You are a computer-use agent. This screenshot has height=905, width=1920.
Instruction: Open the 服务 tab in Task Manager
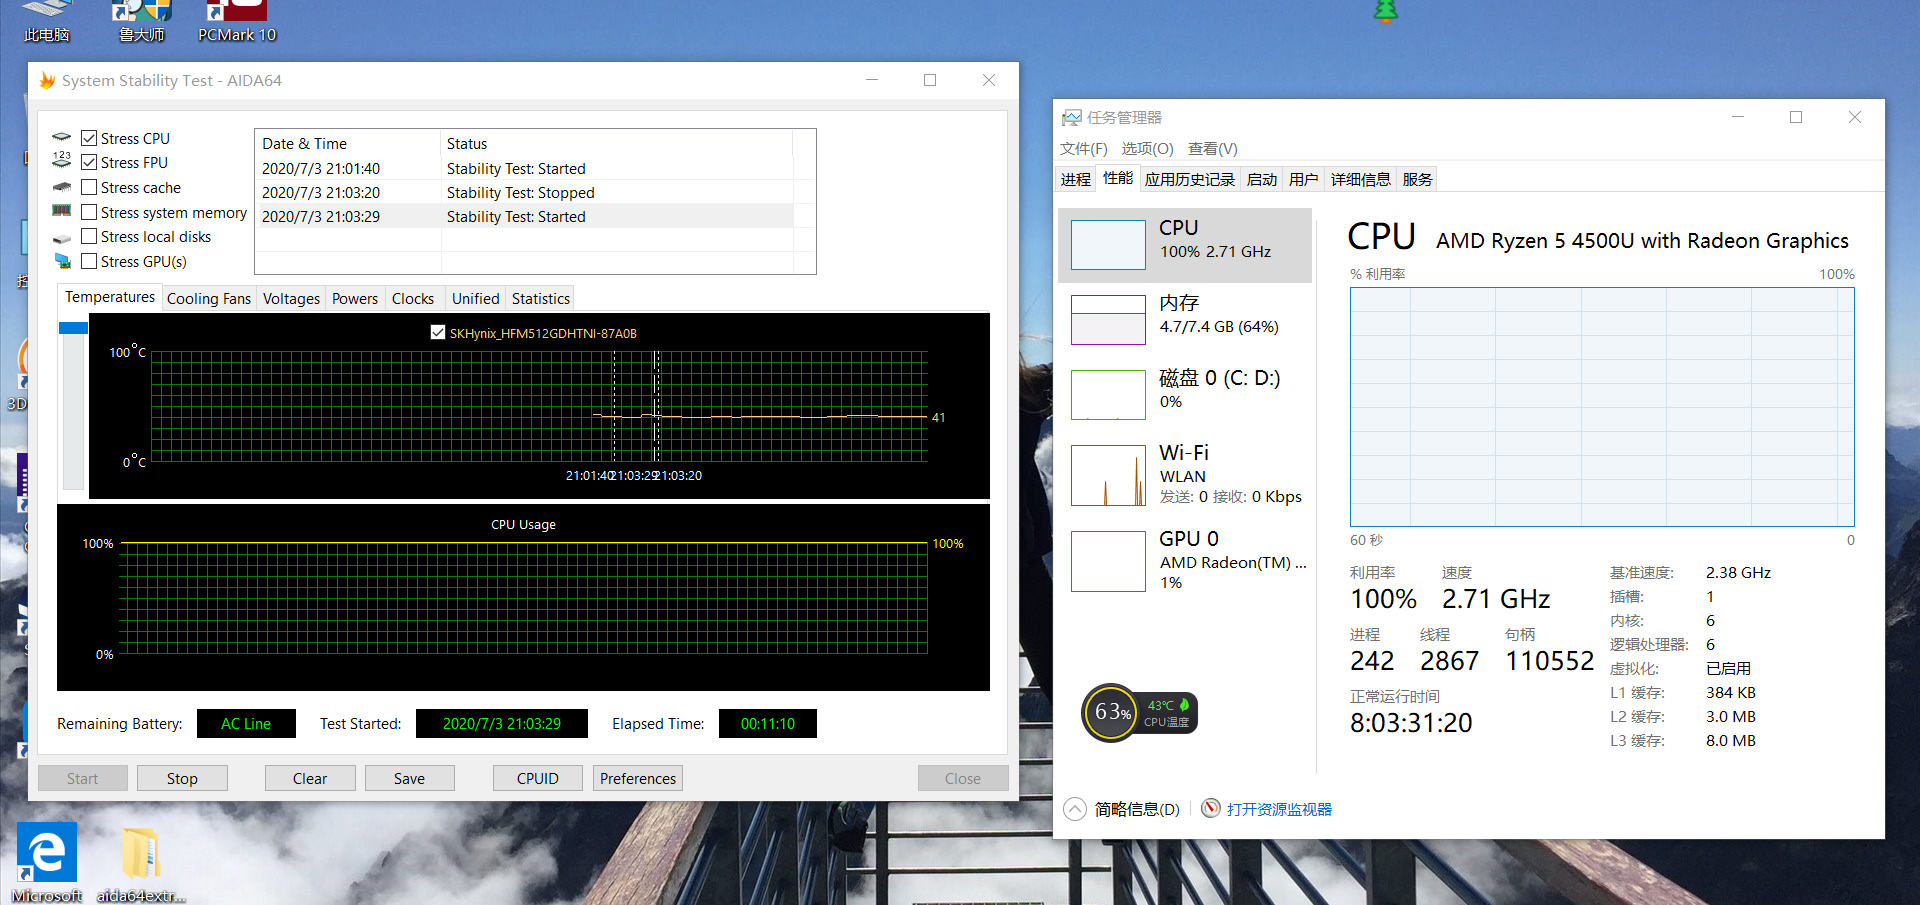click(x=1417, y=179)
